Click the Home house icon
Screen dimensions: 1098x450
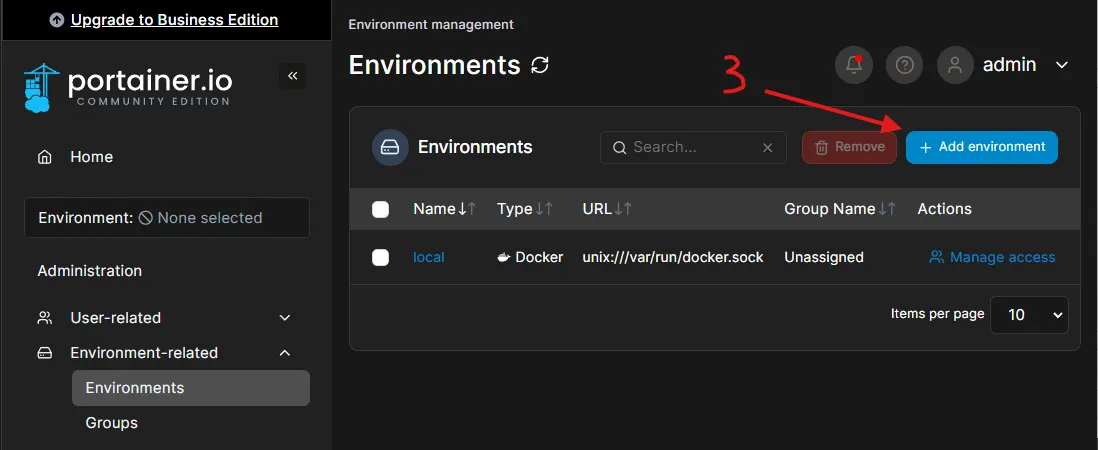(45, 157)
